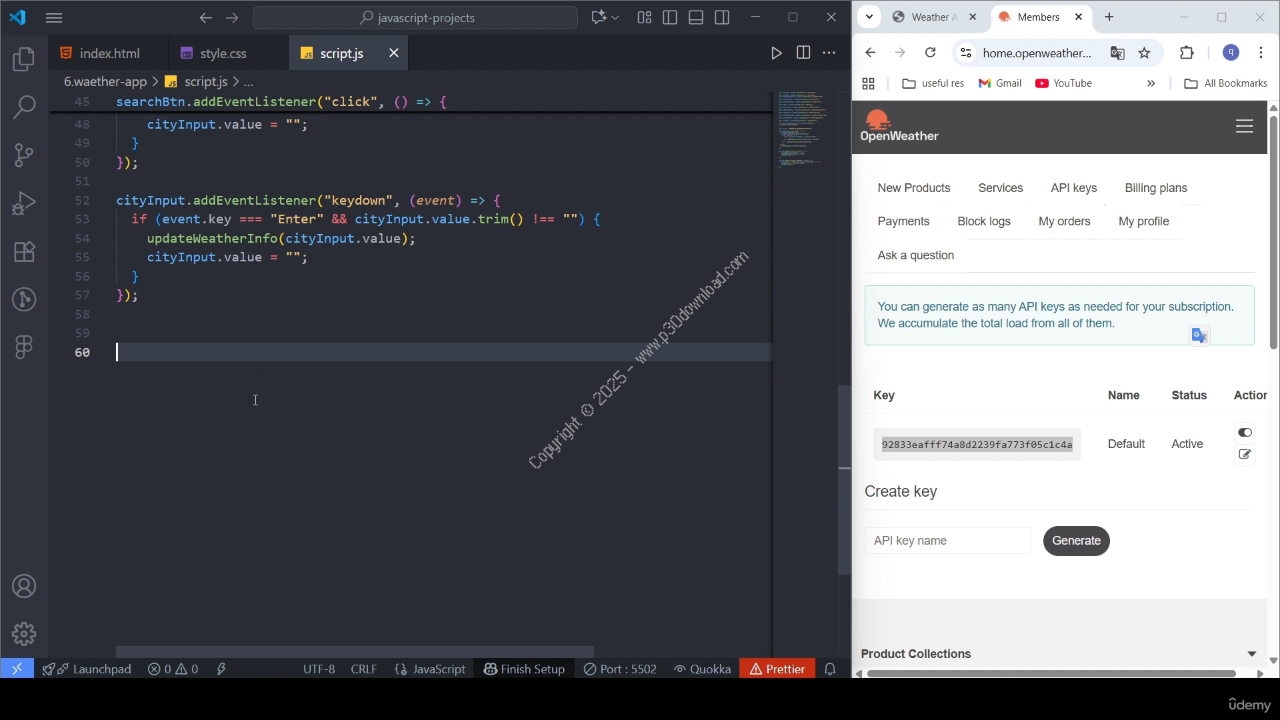The width and height of the screenshot is (1280, 720).
Task: Open the Billing plans link
Action: coord(1155,188)
